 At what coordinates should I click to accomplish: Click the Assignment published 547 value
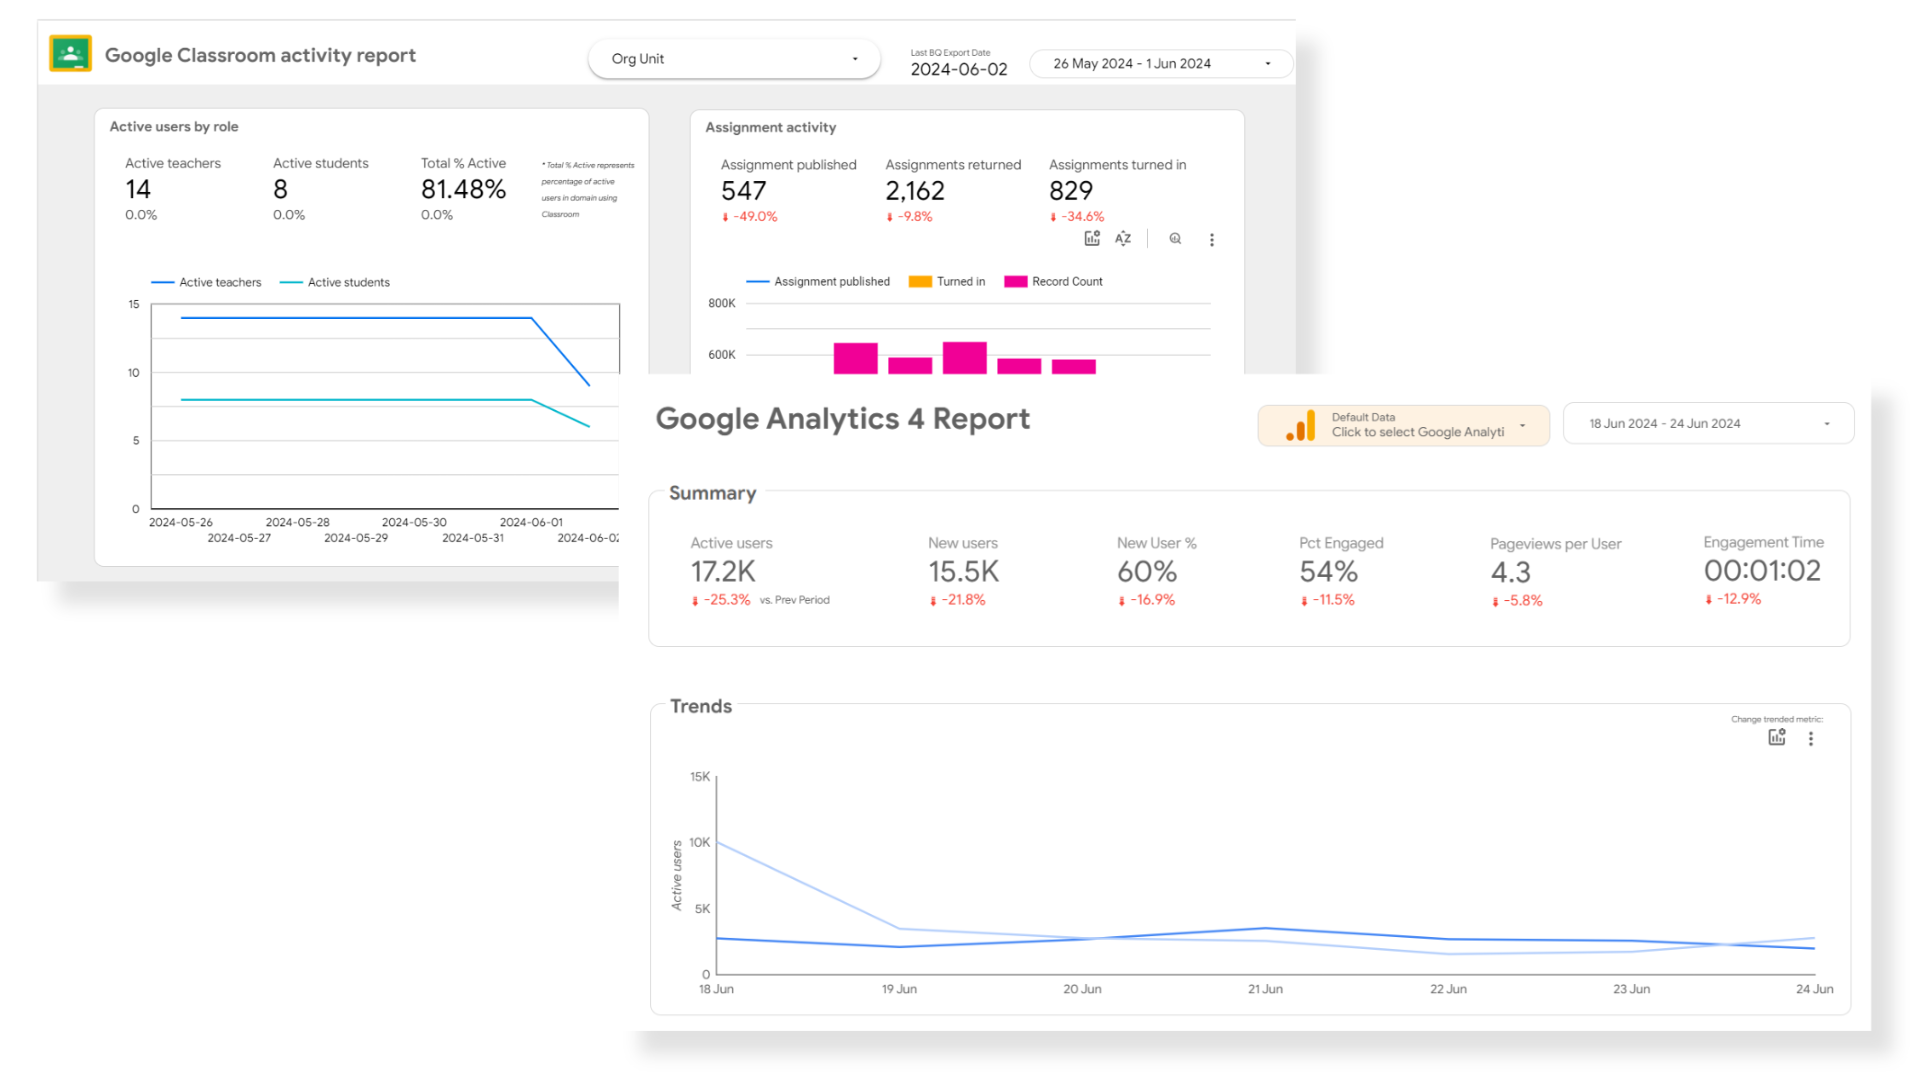click(x=743, y=190)
